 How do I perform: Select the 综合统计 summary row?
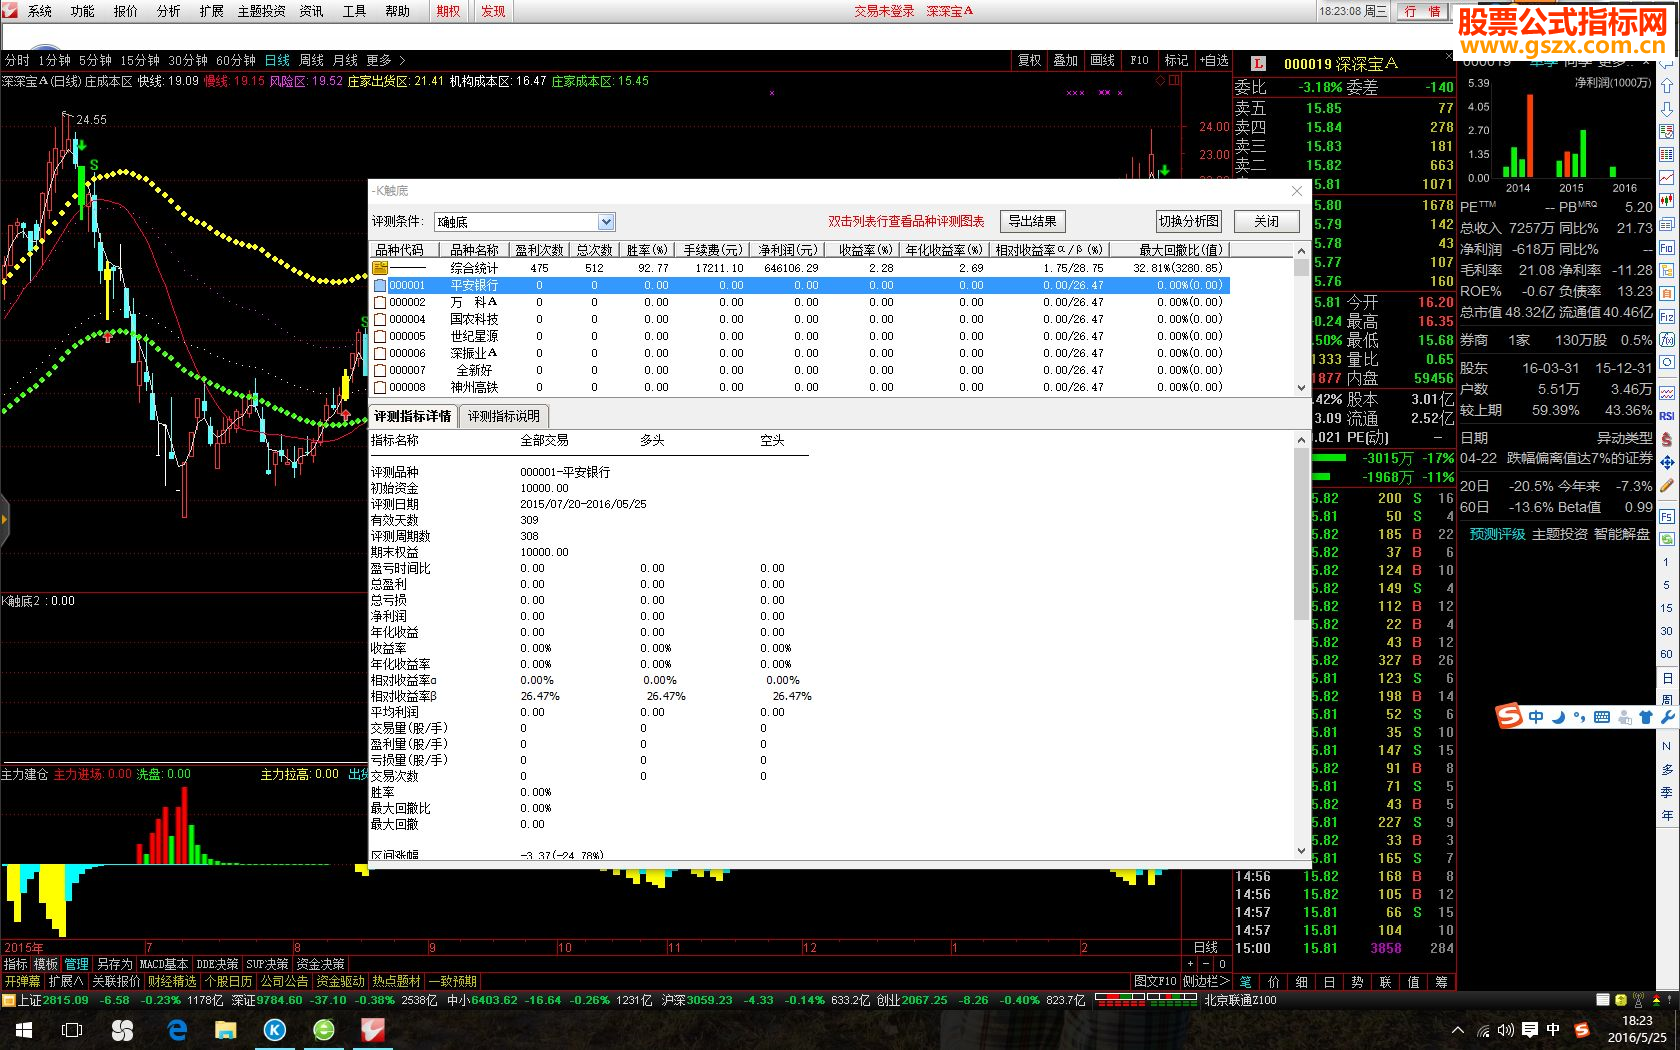(799, 268)
